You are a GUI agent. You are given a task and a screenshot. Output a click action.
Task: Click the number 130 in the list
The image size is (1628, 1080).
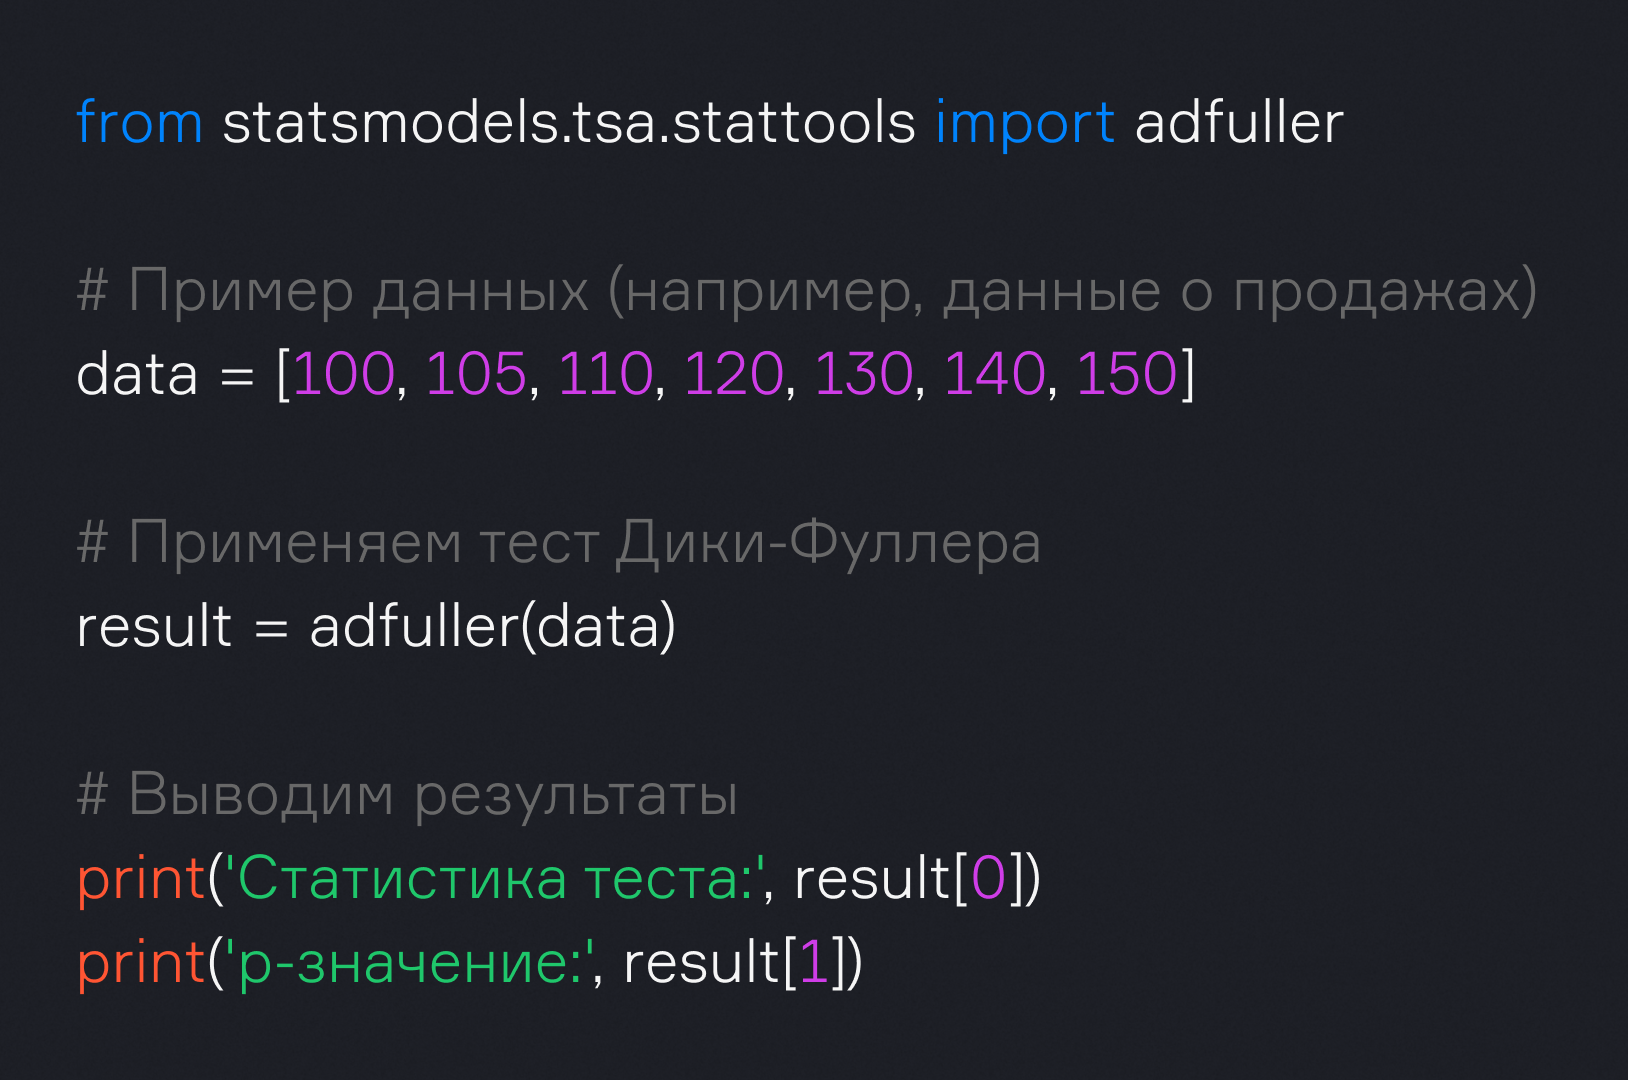[x=863, y=375]
